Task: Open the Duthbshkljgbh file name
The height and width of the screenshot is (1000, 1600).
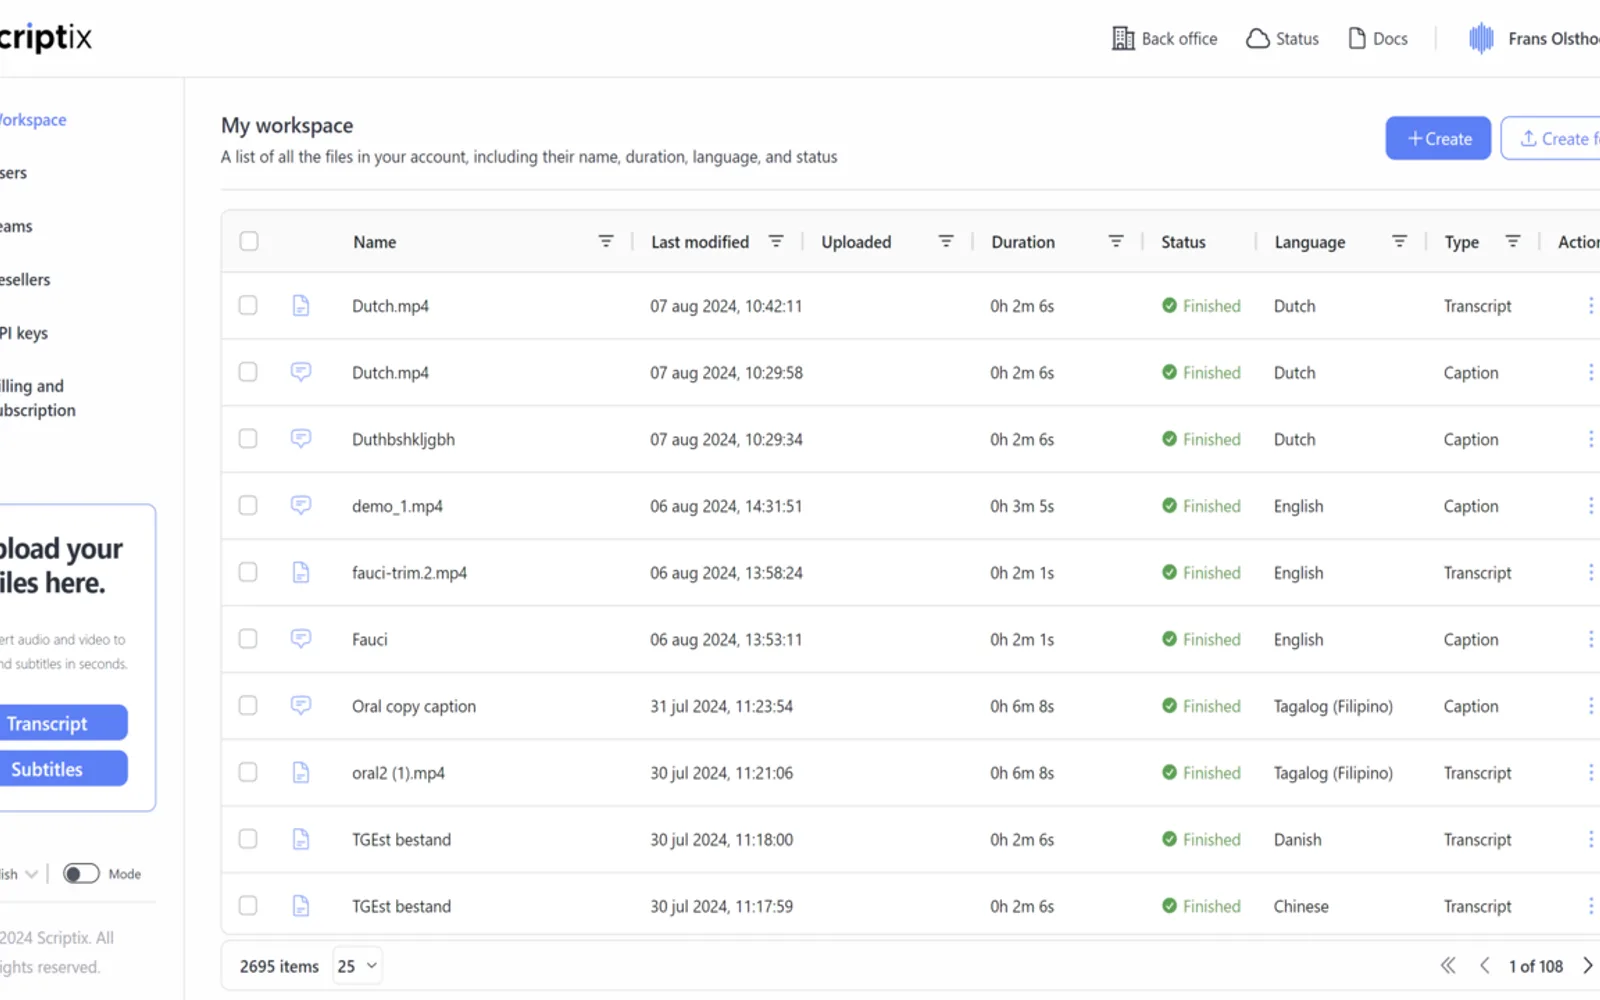Action: [403, 439]
